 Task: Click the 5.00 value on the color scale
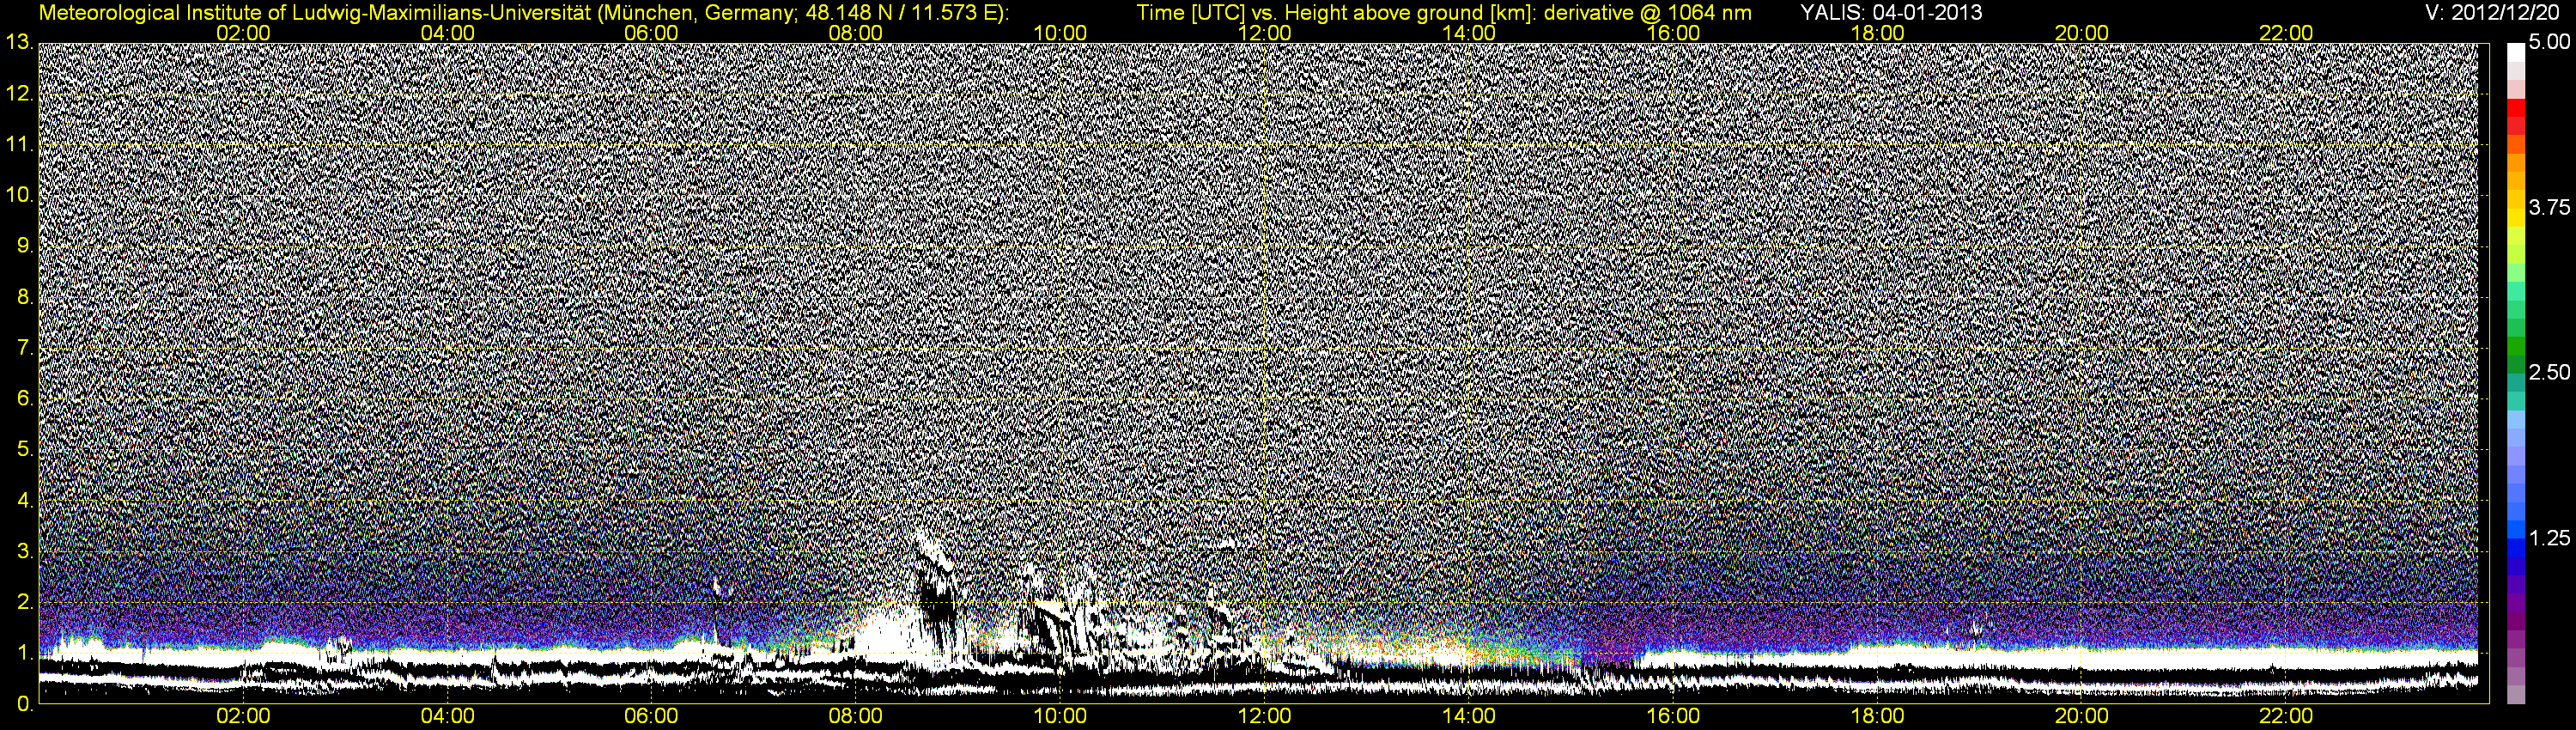pyautogui.click(x=2549, y=42)
